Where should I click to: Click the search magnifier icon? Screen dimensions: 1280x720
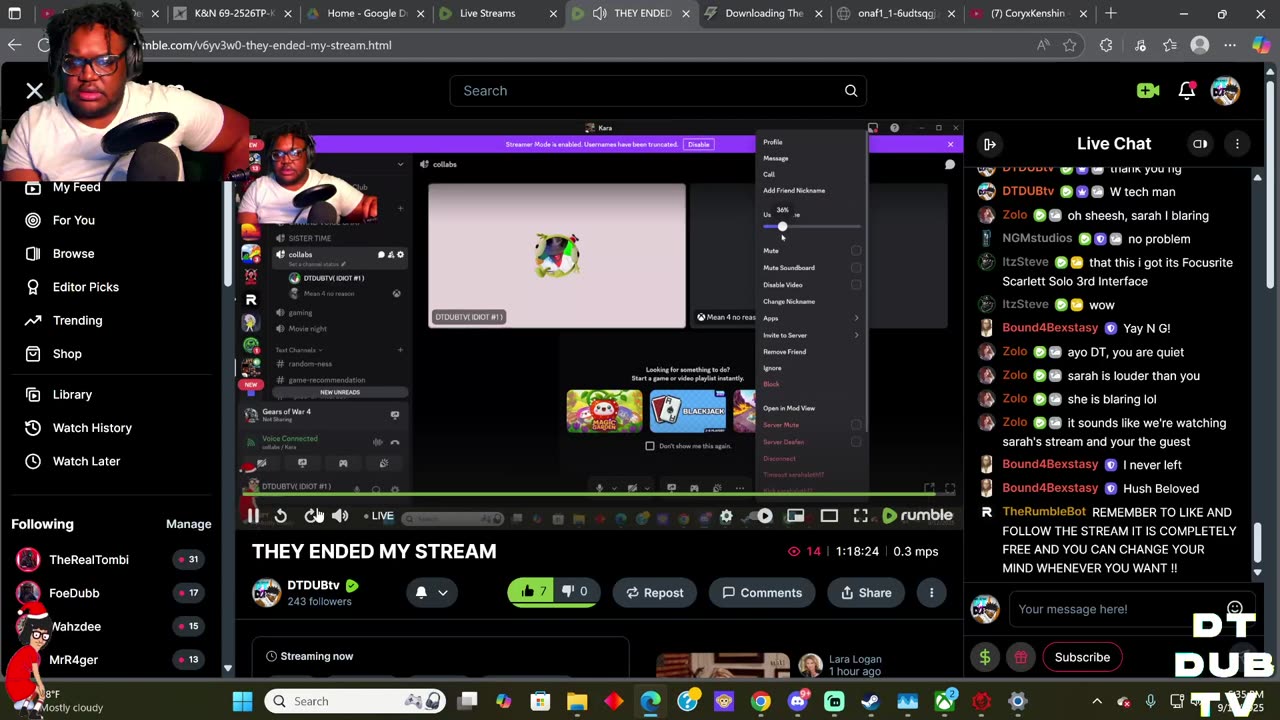(851, 91)
